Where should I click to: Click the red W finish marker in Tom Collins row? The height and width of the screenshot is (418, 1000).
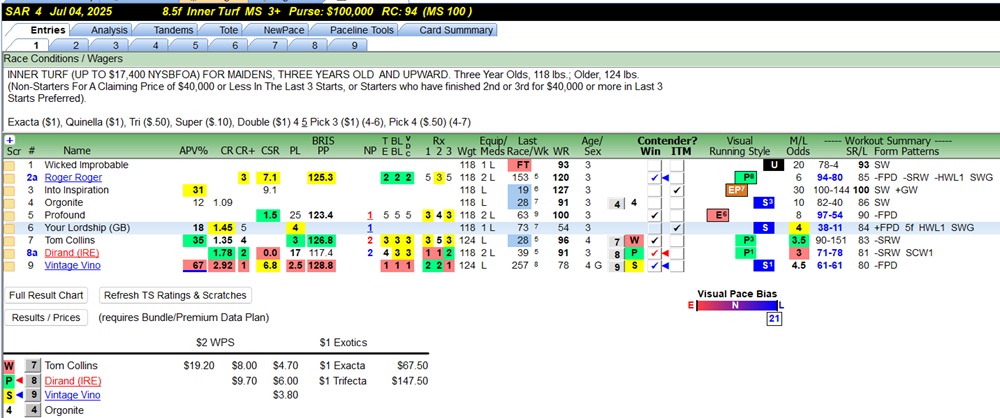click(x=633, y=241)
